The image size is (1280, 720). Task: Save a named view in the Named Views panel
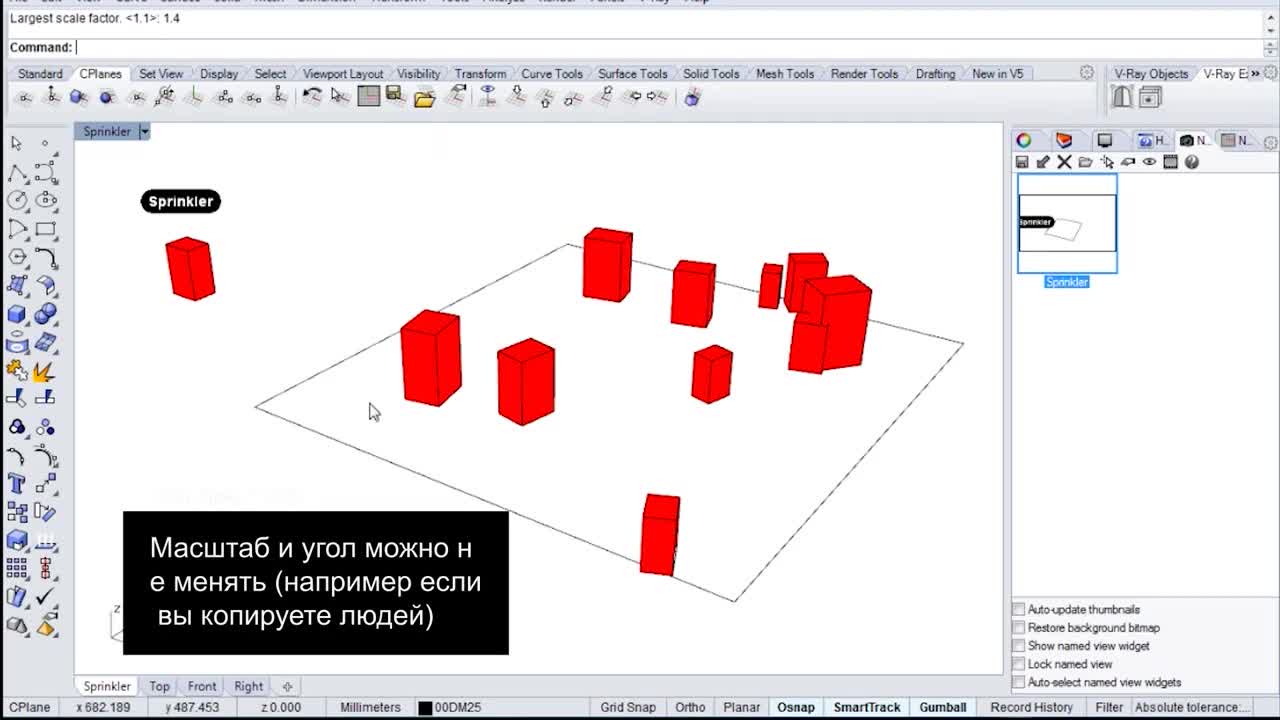coord(1023,161)
